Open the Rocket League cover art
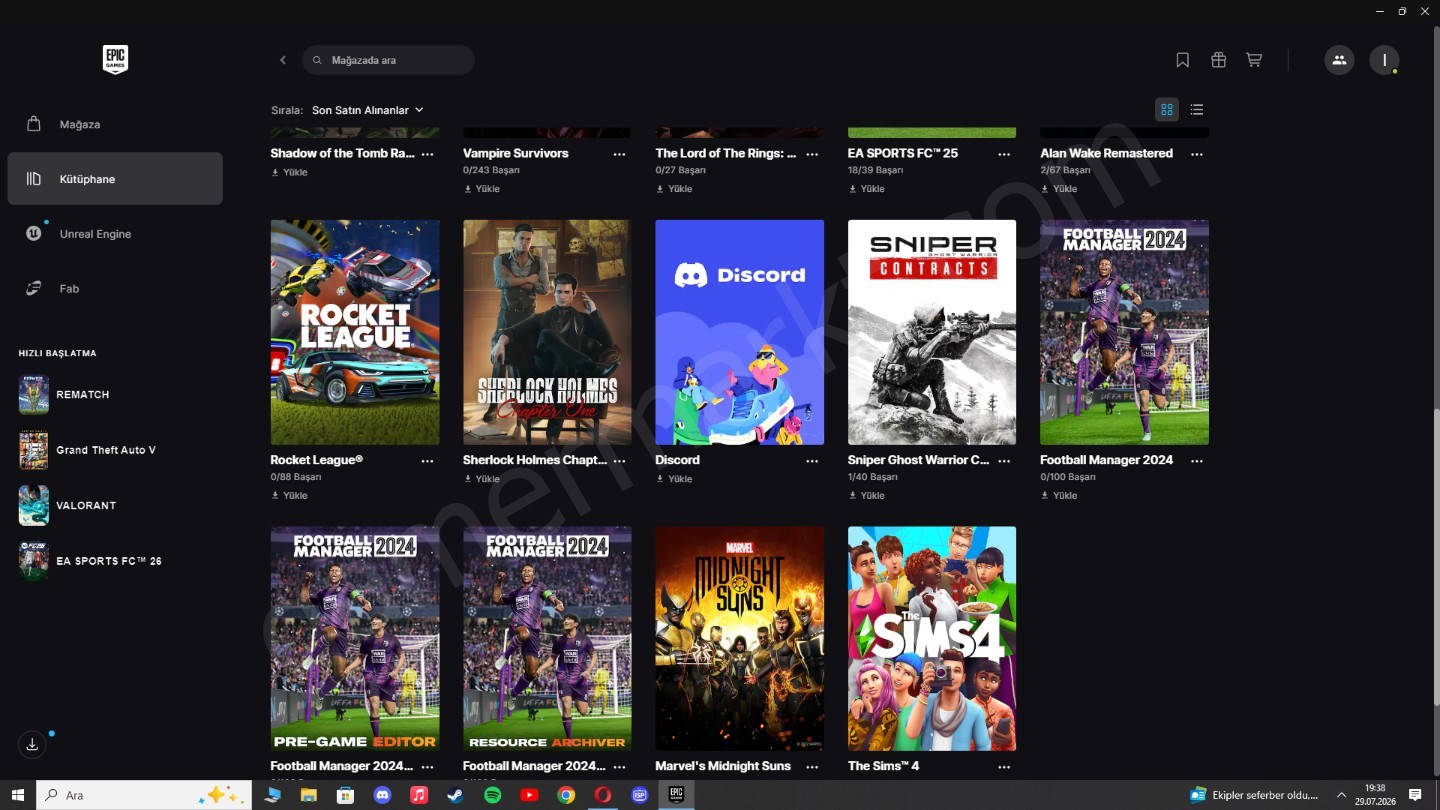Screen dimensions: 1440x810 (x=355, y=332)
